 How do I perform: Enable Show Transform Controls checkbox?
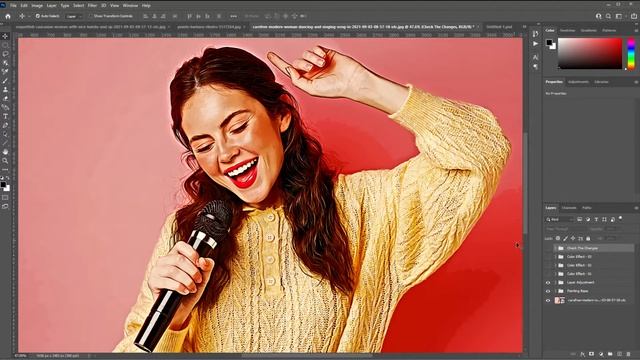point(91,16)
